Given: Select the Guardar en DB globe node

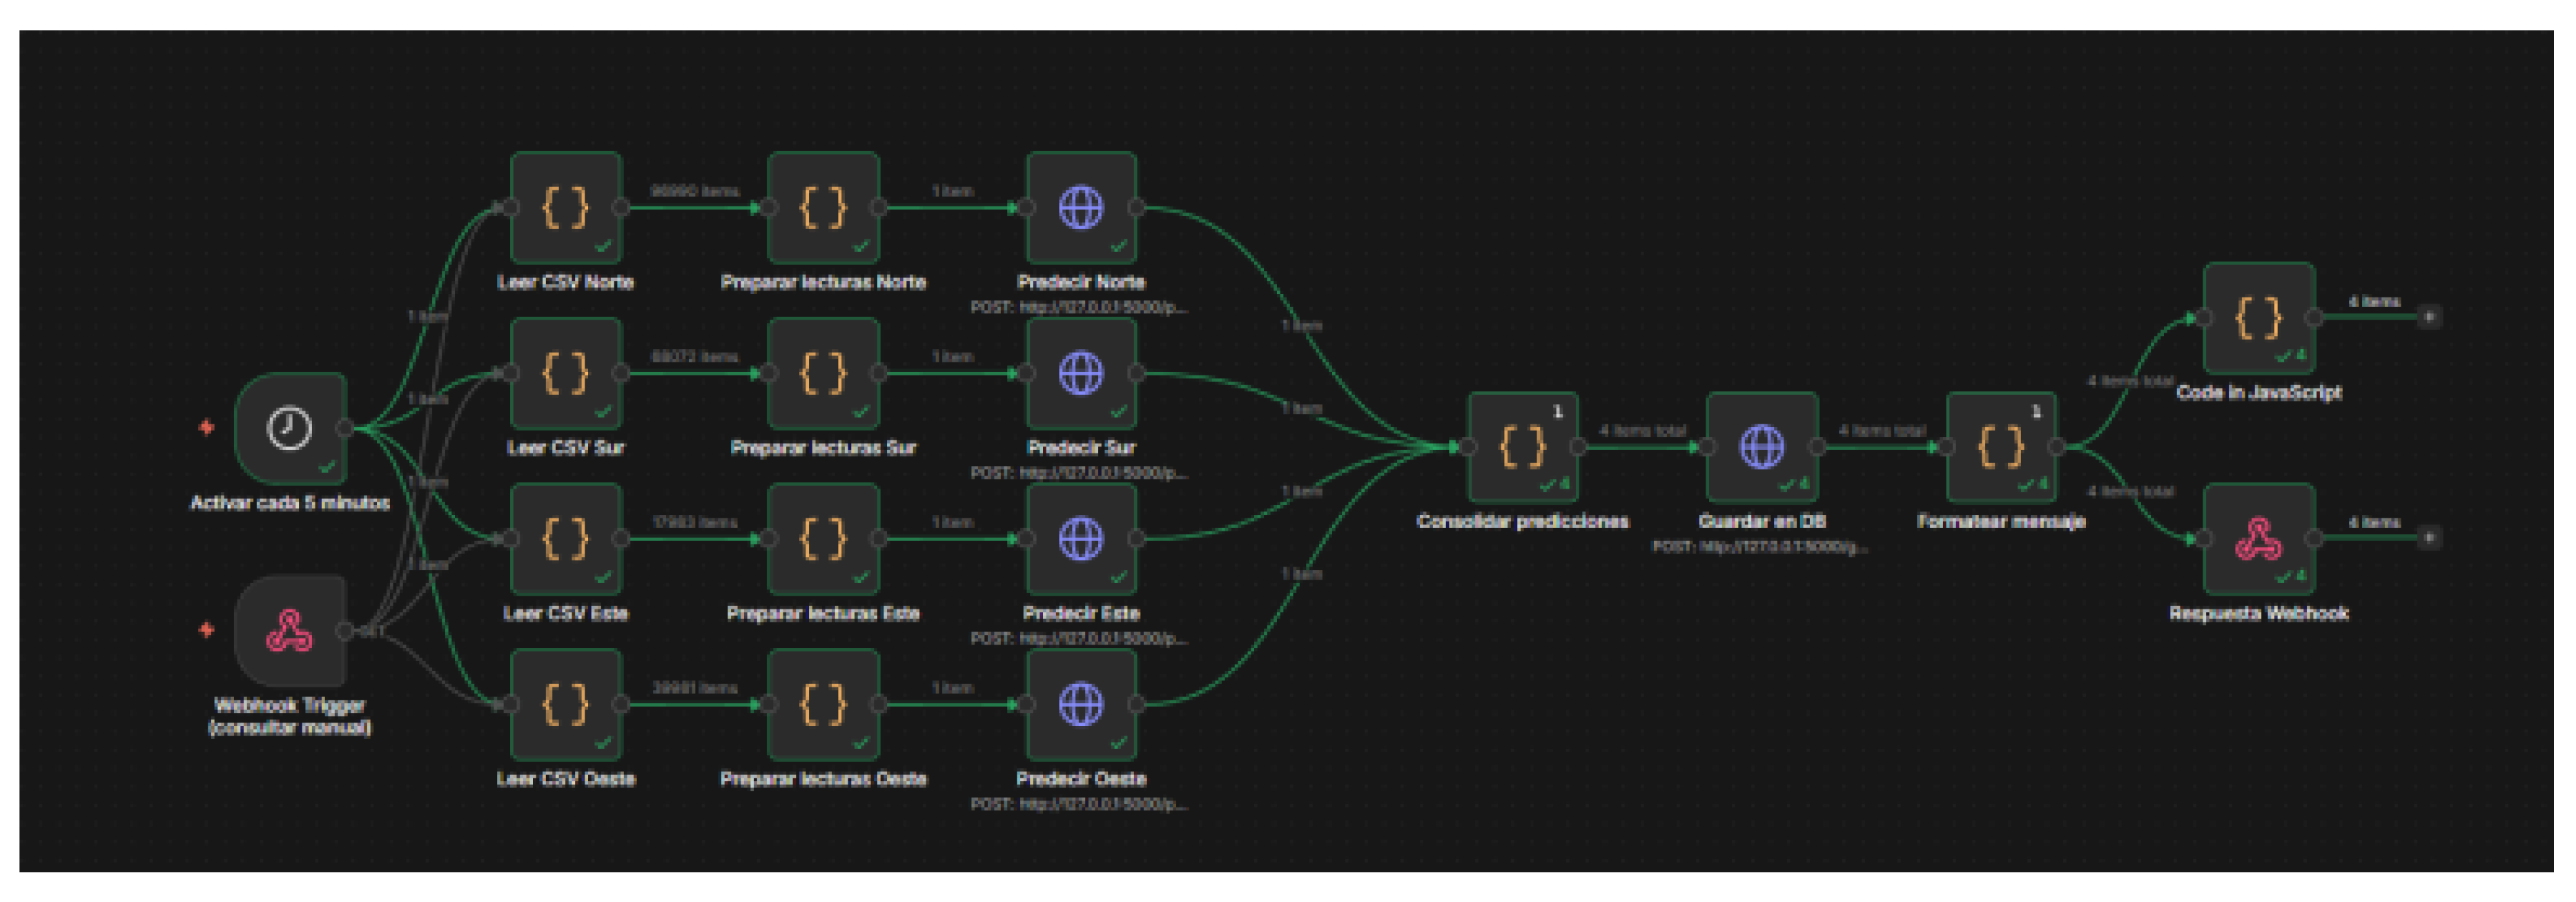Looking at the screenshot, I should 1762,447.
